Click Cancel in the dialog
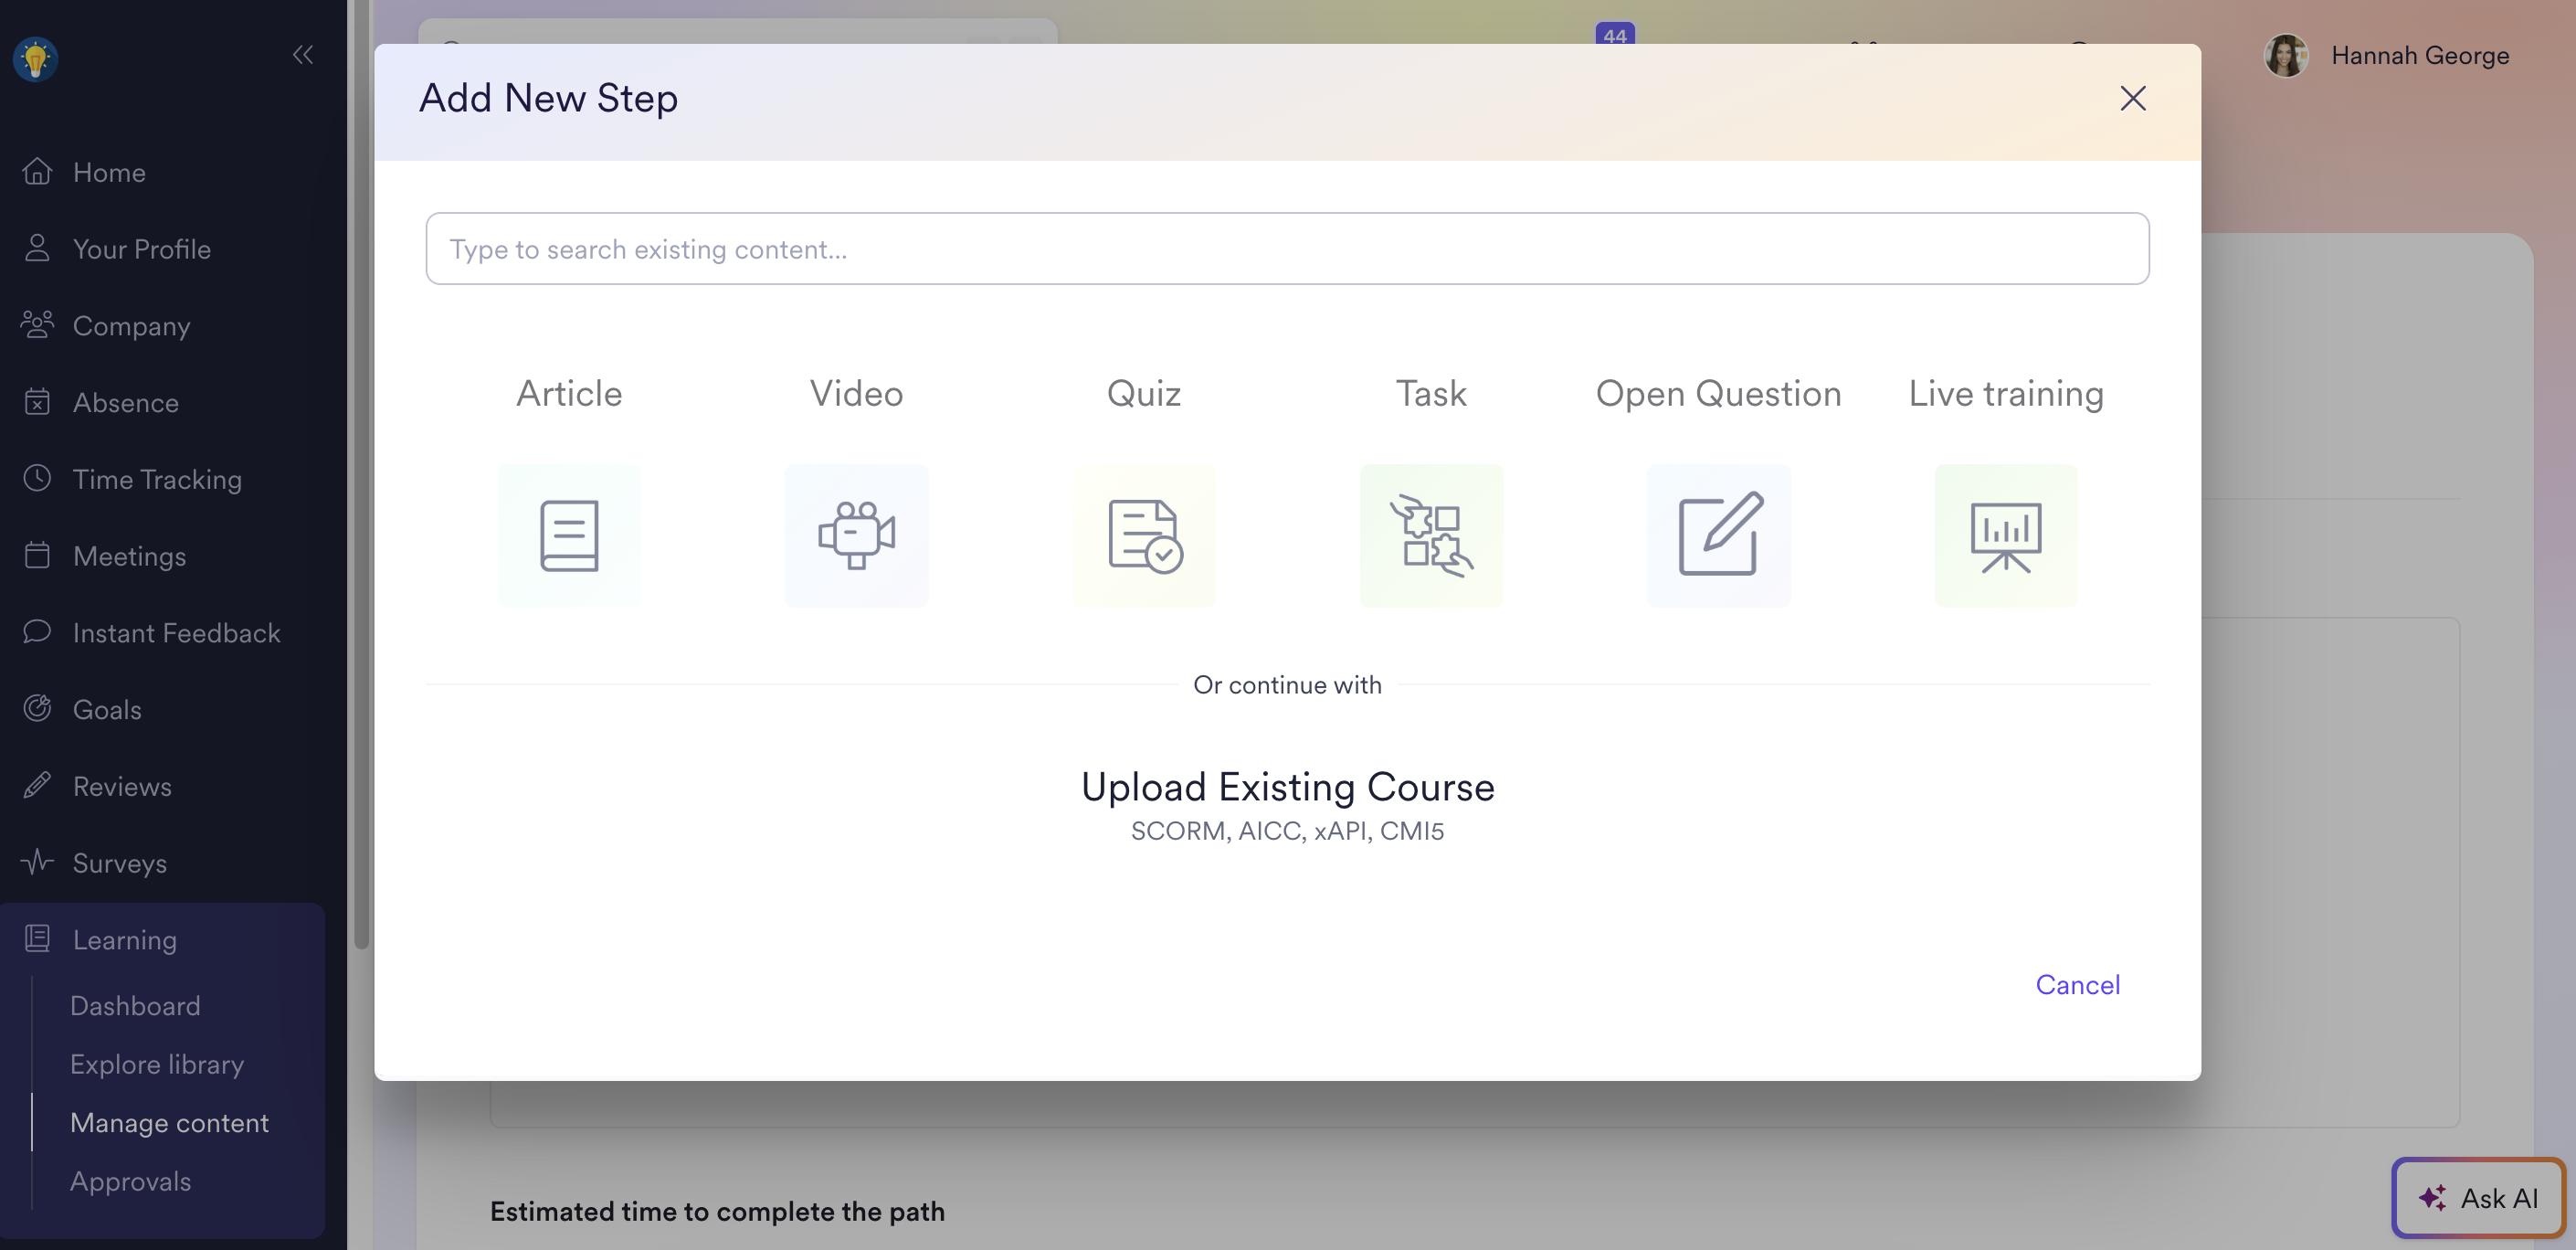Image resolution: width=2576 pixels, height=1250 pixels. click(x=2077, y=984)
